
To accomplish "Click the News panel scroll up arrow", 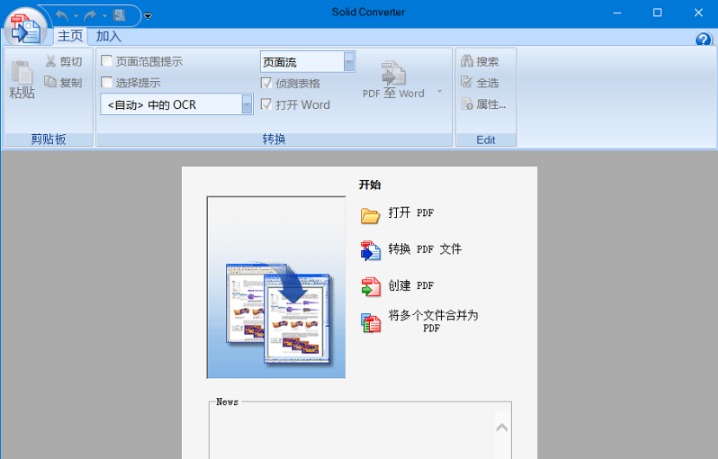I will click(x=502, y=427).
